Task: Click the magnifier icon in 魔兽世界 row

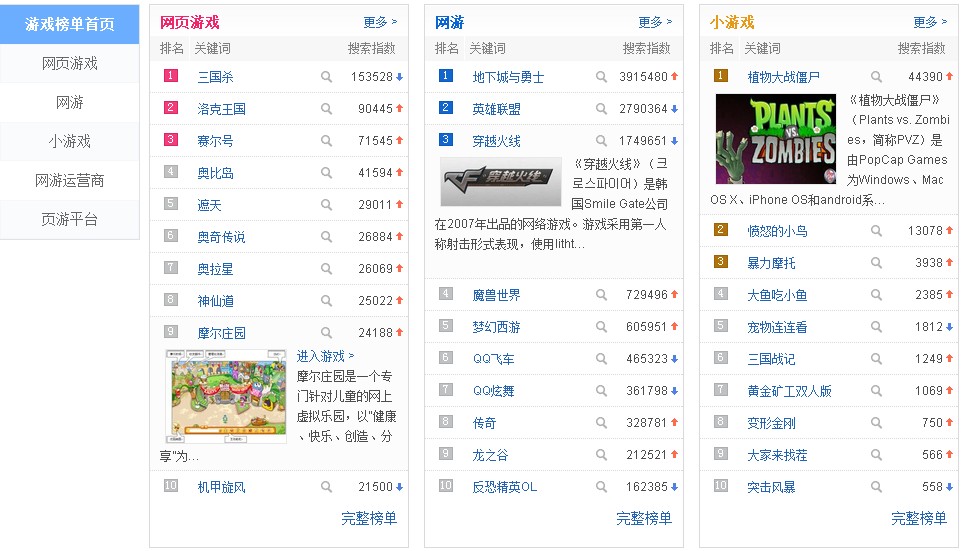Action: coord(601,295)
